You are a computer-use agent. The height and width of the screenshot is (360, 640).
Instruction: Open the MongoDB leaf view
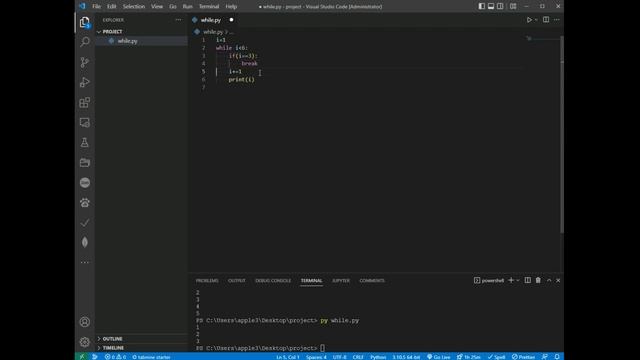tap(84, 242)
